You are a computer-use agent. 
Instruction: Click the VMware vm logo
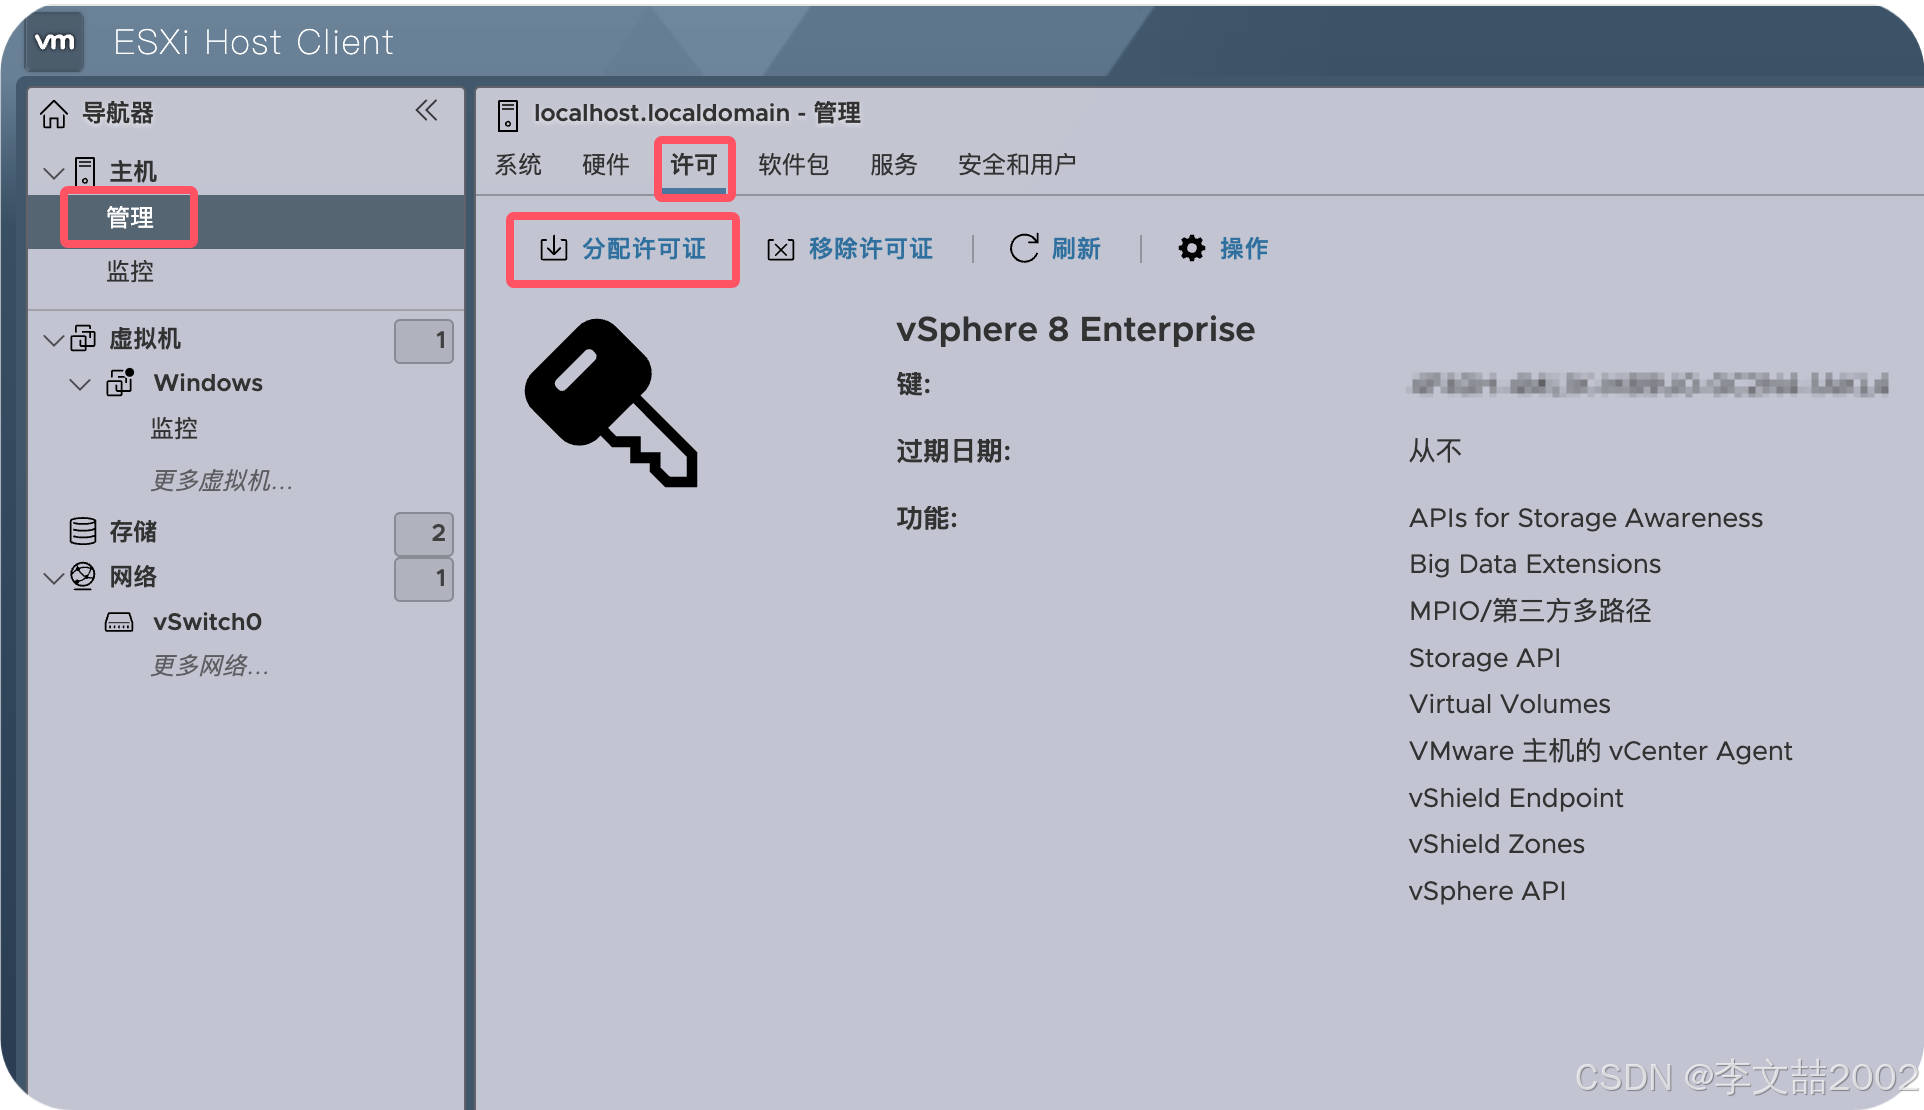[x=54, y=42]
